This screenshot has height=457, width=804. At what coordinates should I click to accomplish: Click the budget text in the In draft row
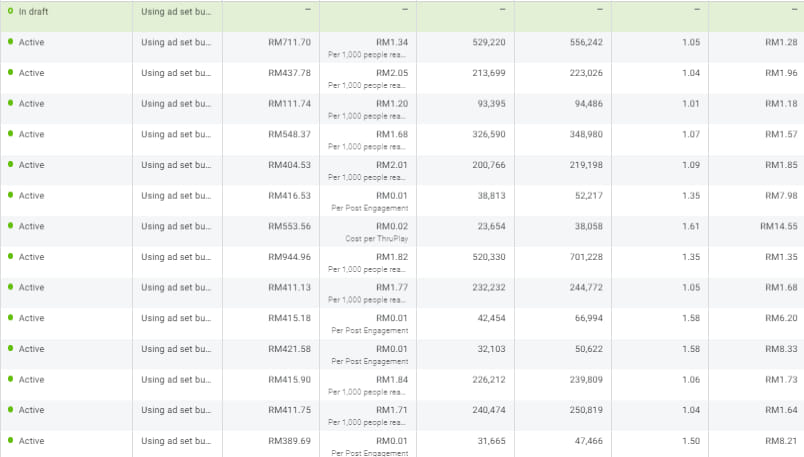pos(176,12)
